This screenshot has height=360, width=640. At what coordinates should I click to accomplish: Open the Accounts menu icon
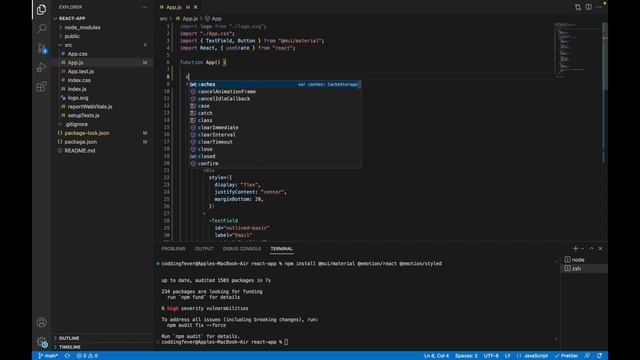pos(42,322)
